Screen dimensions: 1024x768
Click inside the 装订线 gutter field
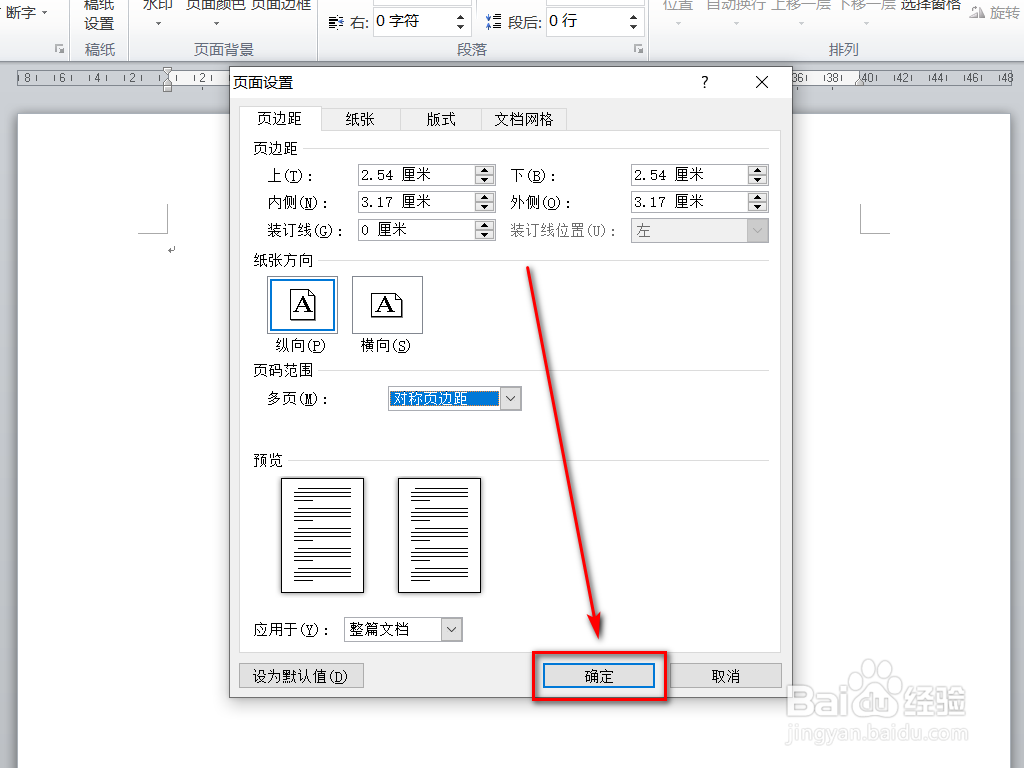pyautogui.click(x=415, y=229)
